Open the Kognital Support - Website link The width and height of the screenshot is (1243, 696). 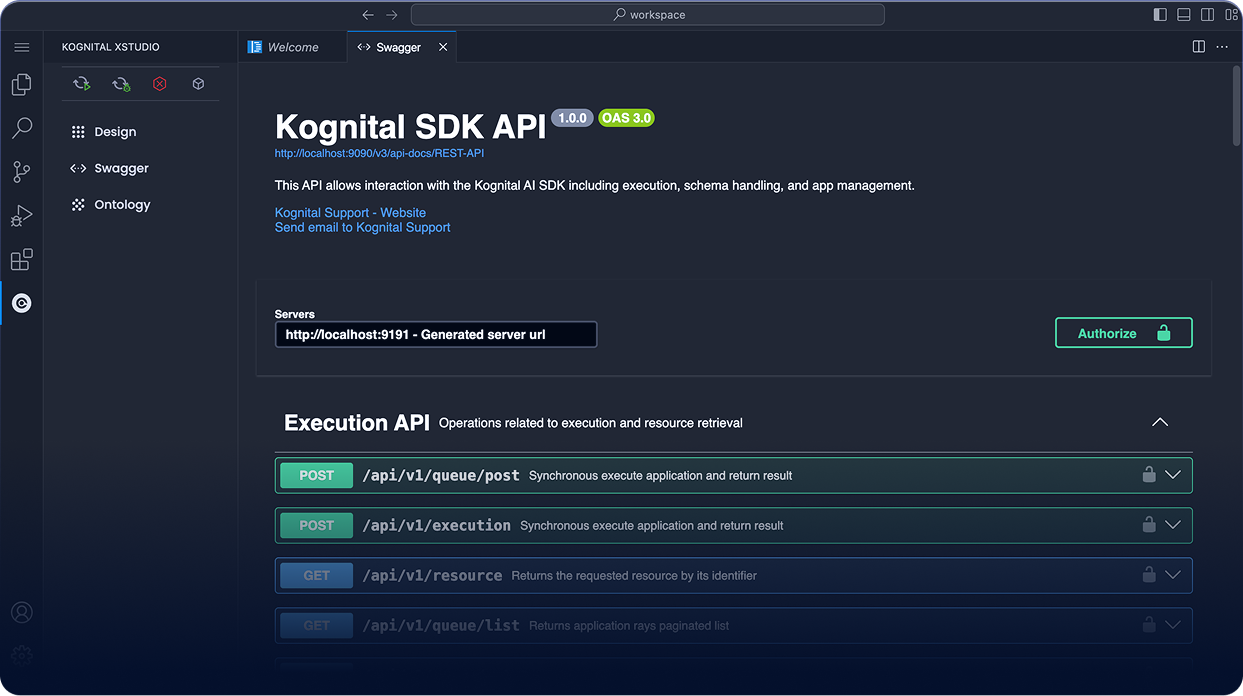(350, 212)
